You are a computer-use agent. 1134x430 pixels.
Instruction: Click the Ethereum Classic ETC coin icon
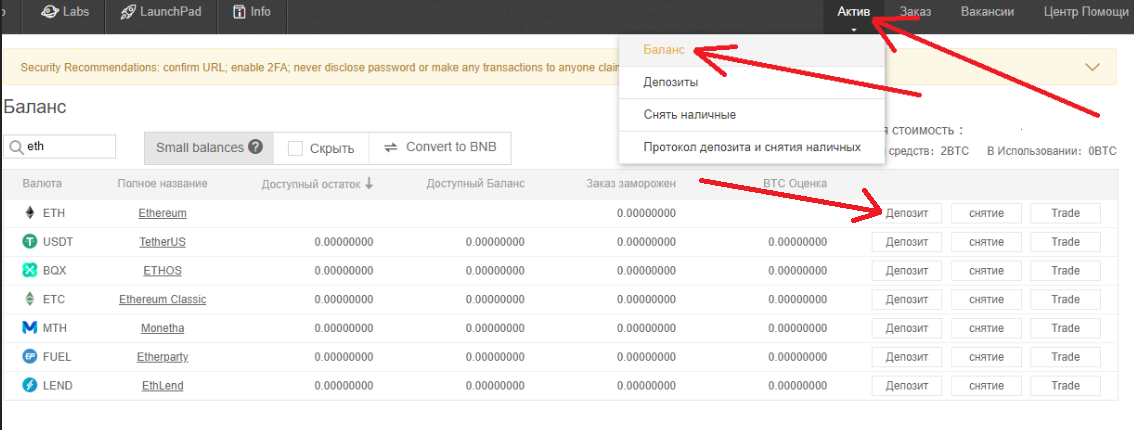click(29, 299)
